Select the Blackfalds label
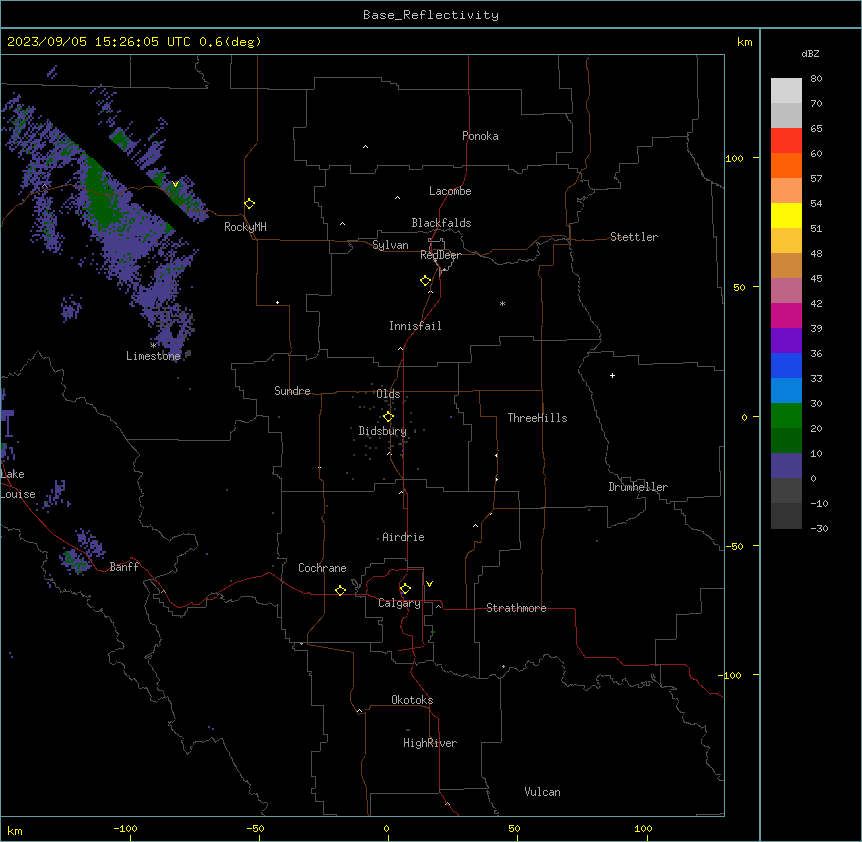 [441, 223]
